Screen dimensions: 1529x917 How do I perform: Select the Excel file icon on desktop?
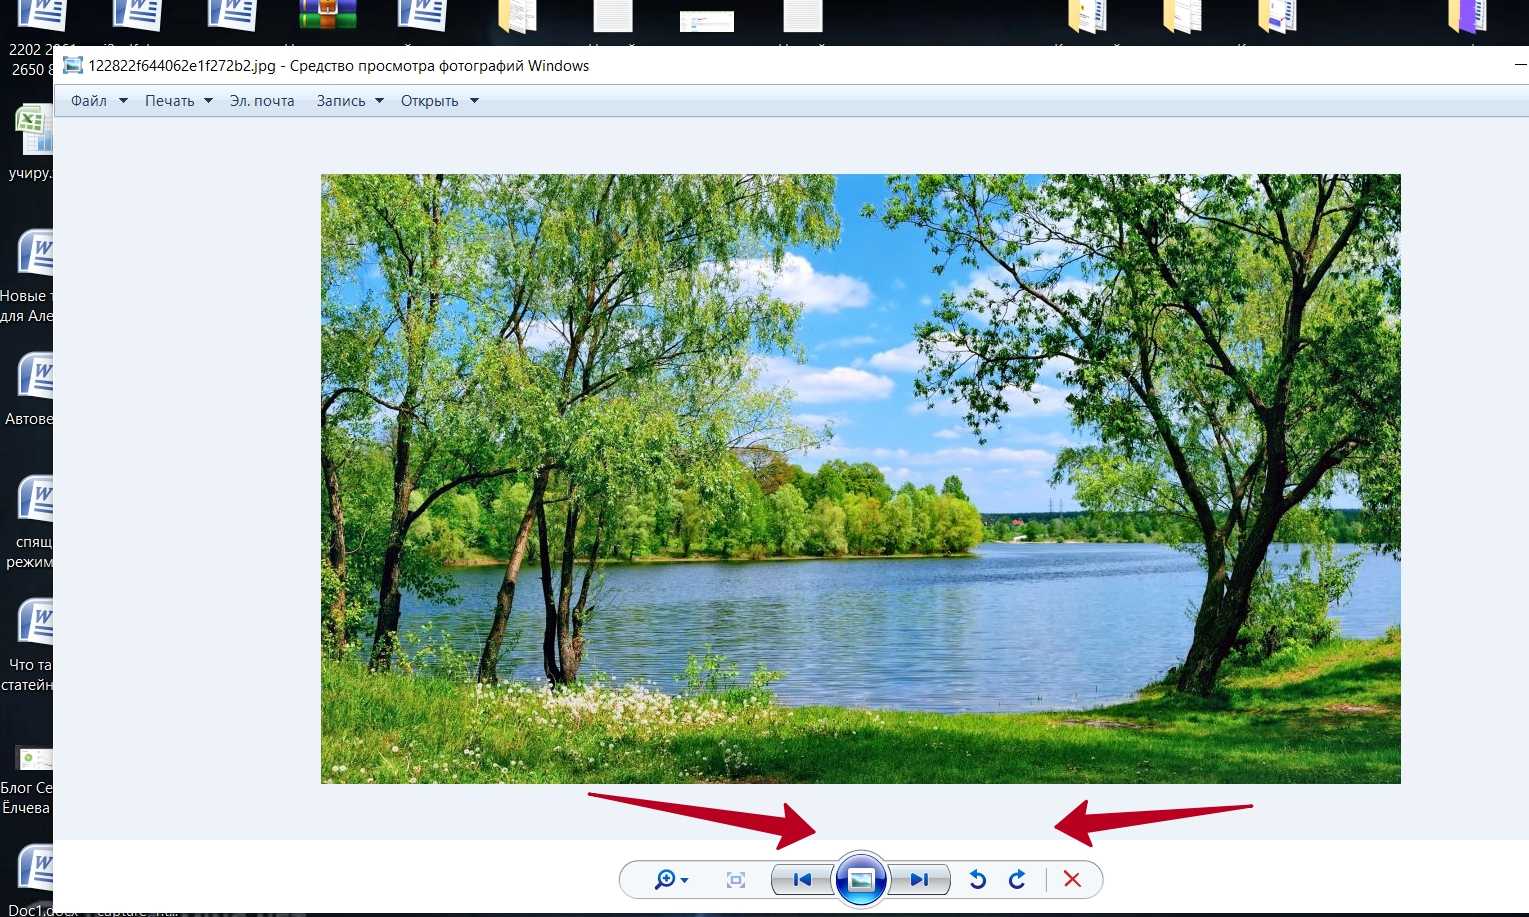[x=34, y=130]
